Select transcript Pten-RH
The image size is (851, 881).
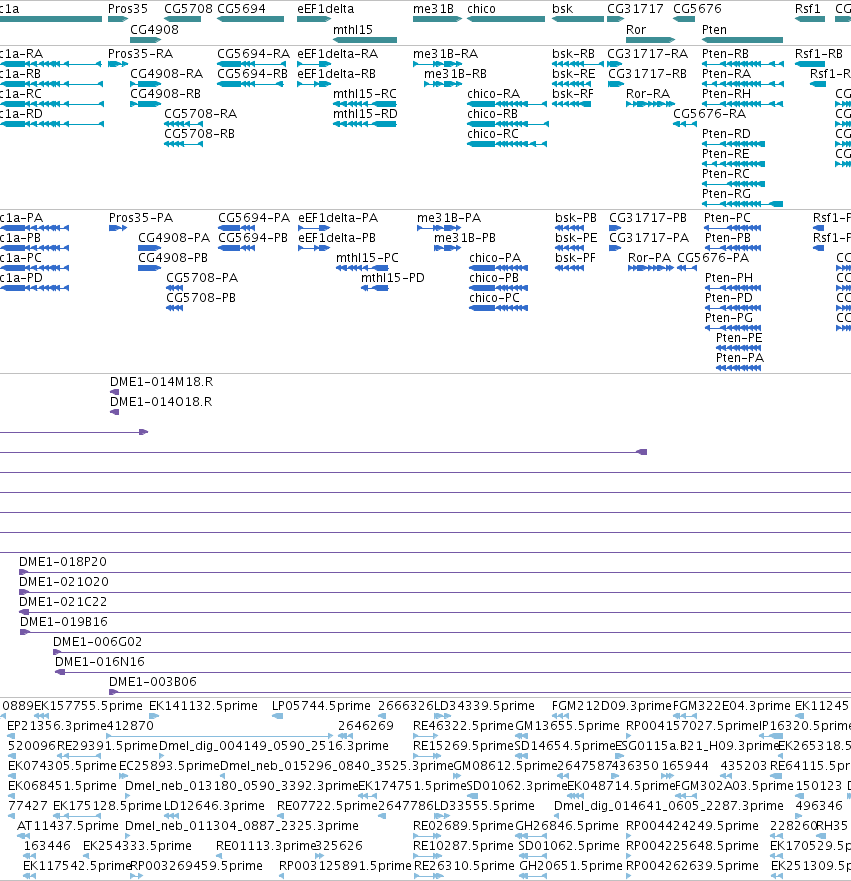[x=726, y=94]
